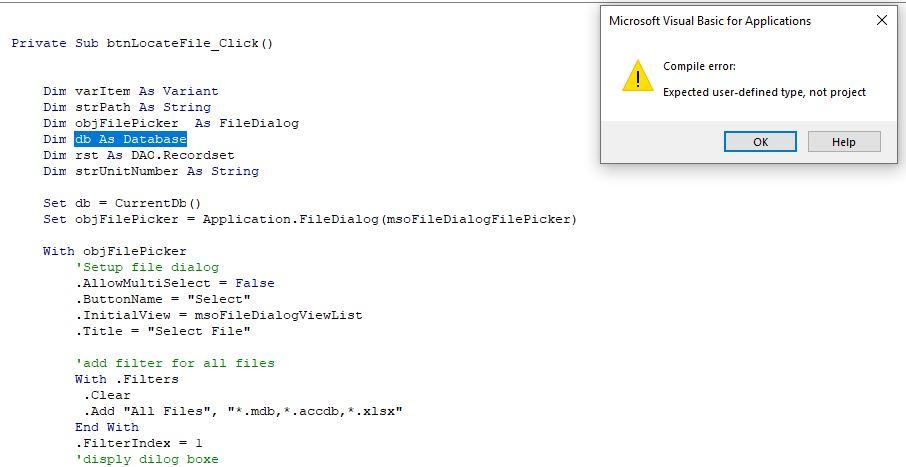906x467 pixels.
Task: Click the '.AllowMultiSelect = False' line
Action: pos(174,283)
